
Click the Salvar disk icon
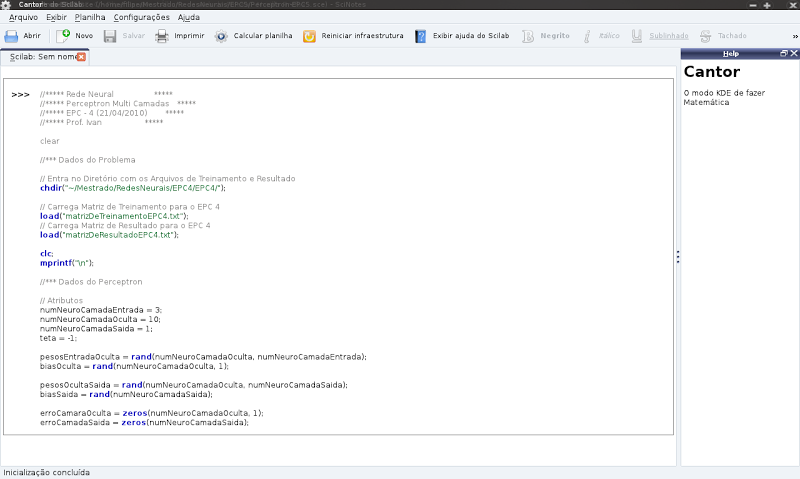[x=110, y=36]
